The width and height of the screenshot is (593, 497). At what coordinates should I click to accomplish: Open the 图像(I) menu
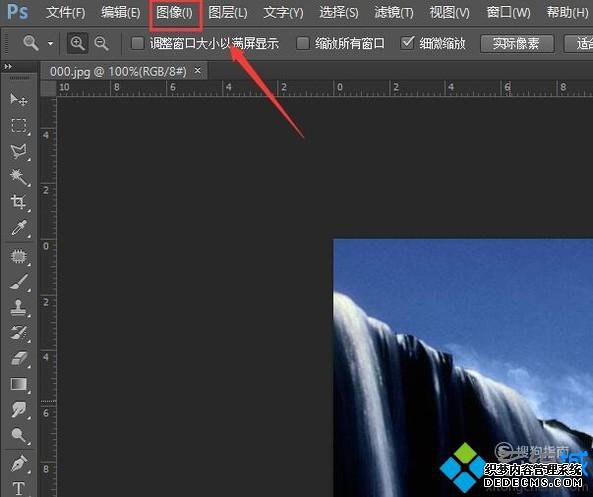174,13
